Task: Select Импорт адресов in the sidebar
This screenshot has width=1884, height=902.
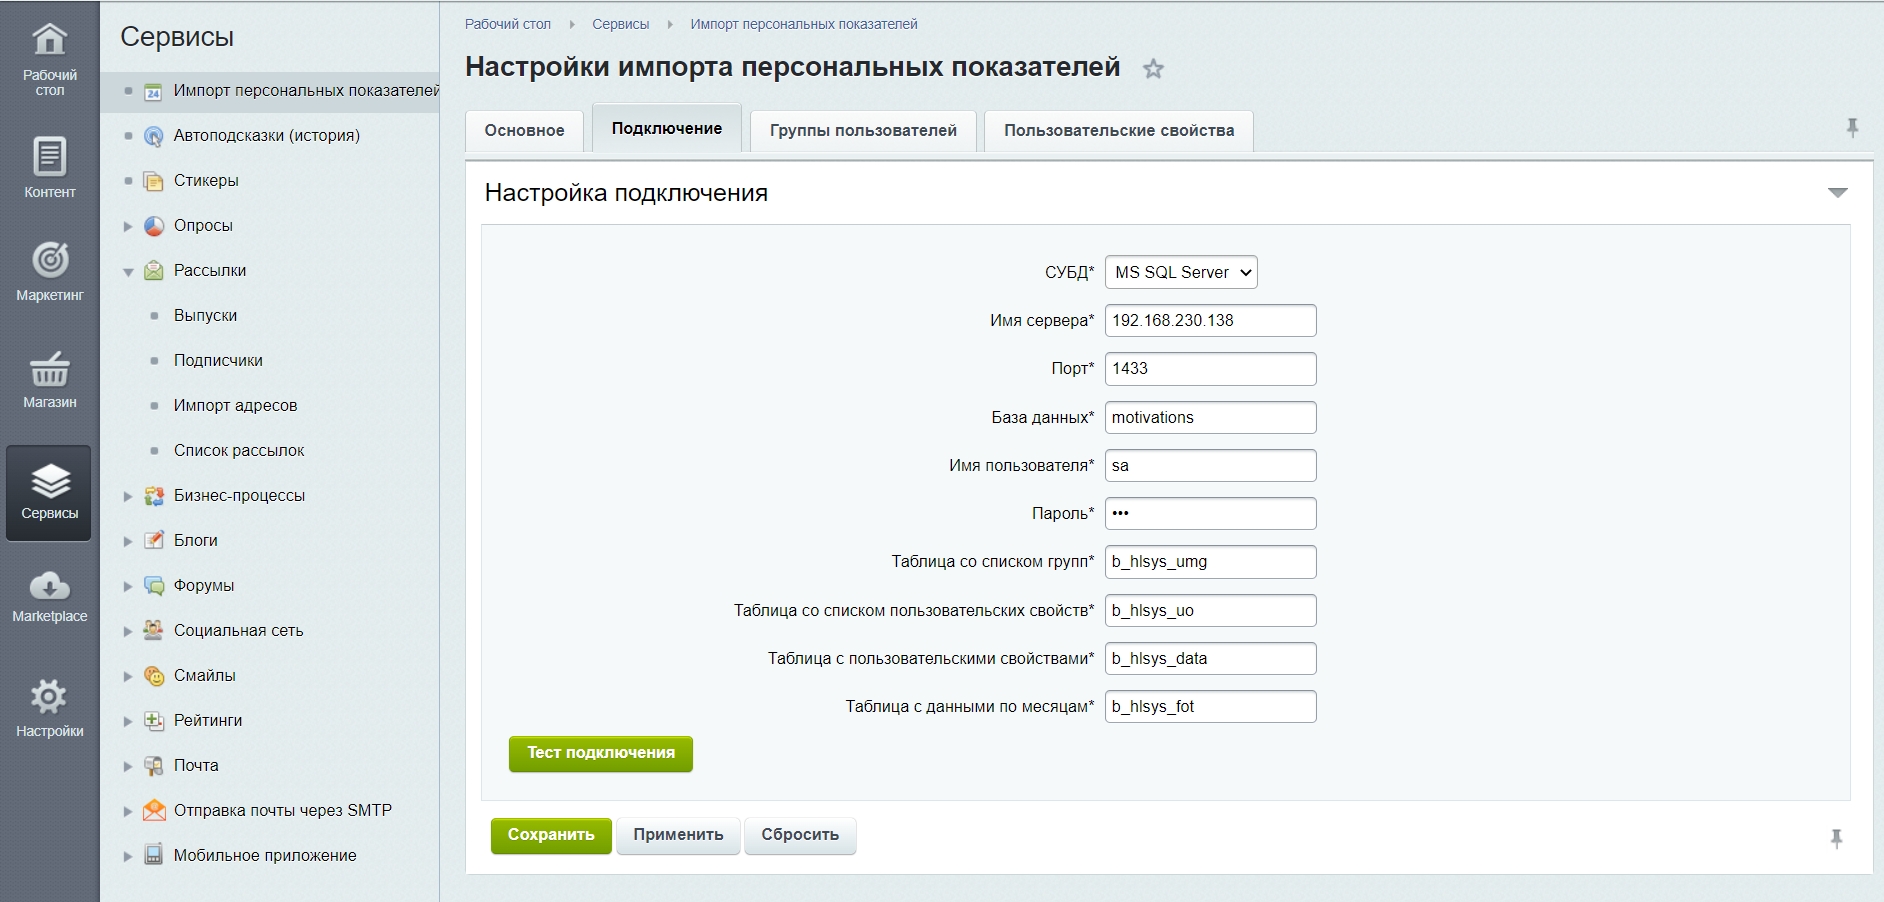Action: (x=235, y=406)
